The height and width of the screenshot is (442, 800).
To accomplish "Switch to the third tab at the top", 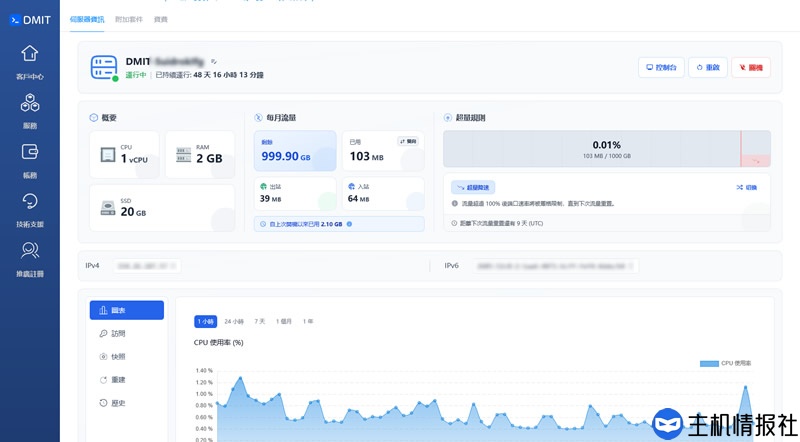I will point(161,19).
